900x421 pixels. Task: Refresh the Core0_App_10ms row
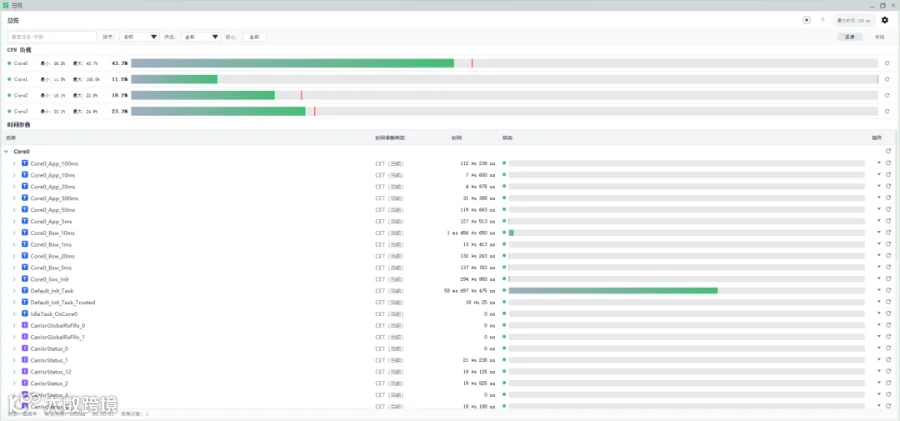click(888, 175)
